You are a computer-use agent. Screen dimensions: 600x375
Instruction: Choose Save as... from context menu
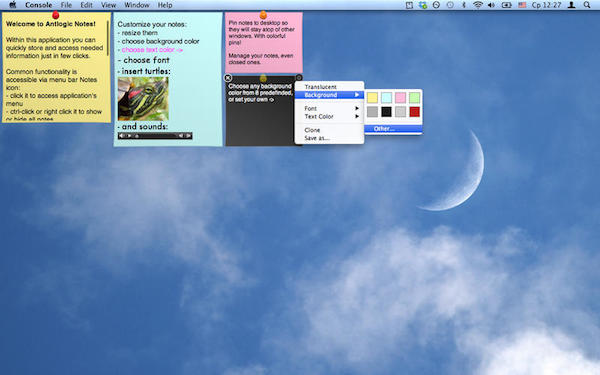pos(329,138)
